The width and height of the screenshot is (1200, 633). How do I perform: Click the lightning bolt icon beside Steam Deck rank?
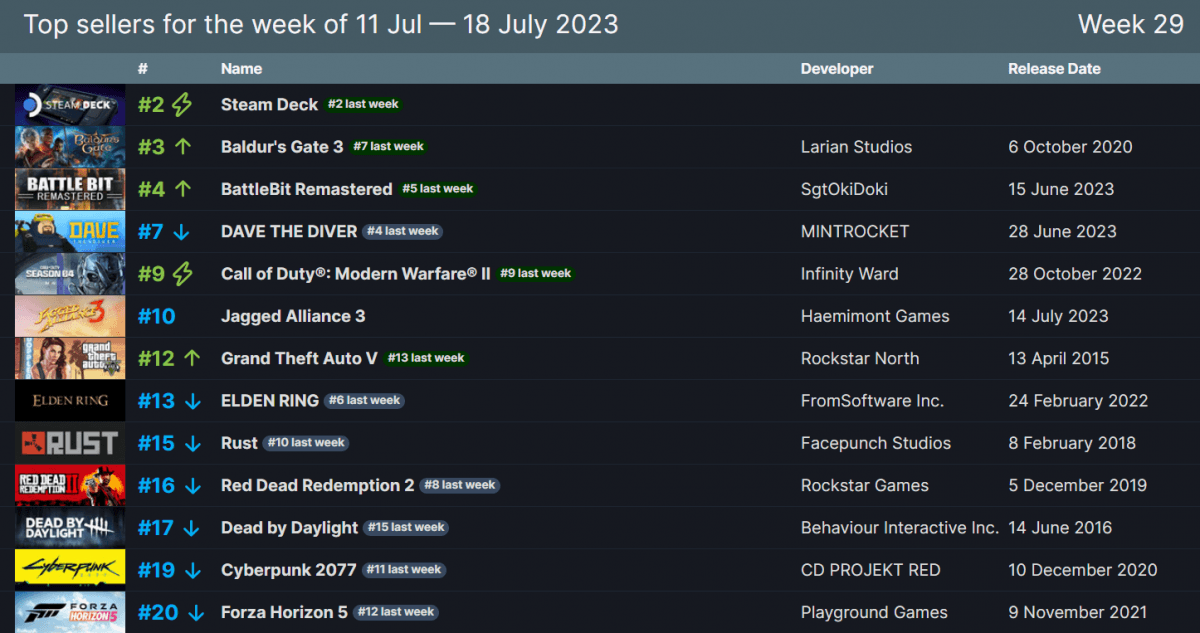click(x=182, y=104)
